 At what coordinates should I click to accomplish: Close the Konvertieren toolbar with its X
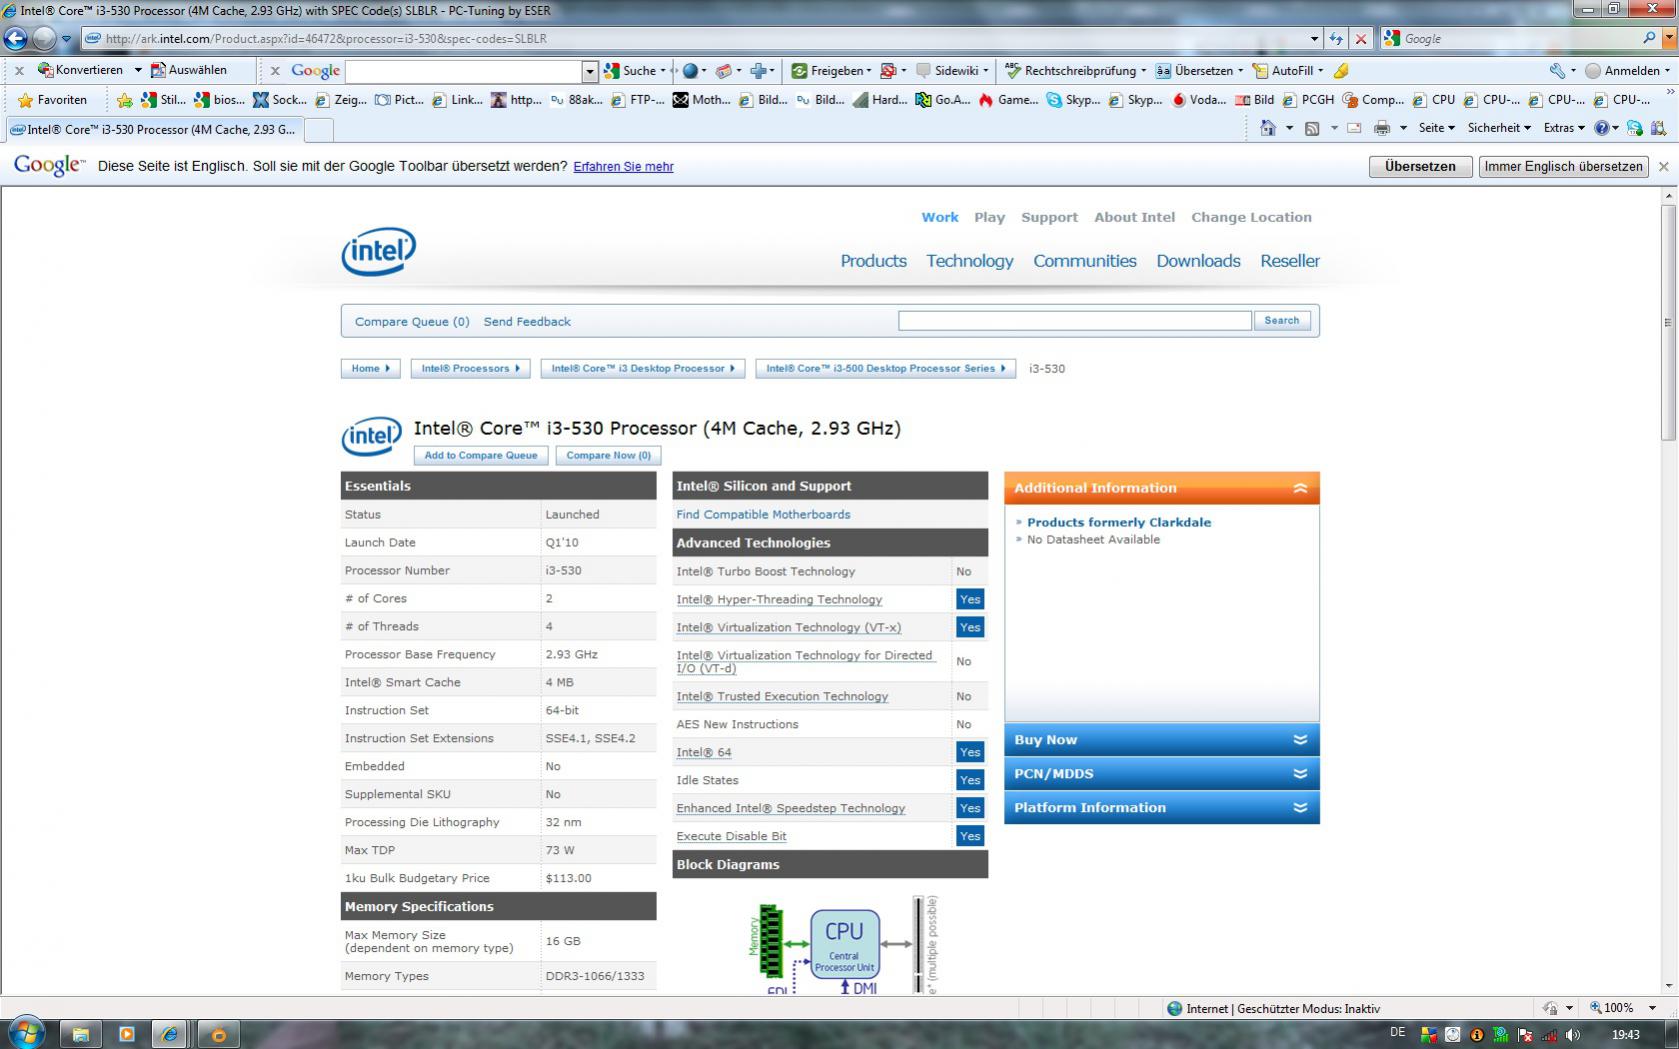coord(19,71)
